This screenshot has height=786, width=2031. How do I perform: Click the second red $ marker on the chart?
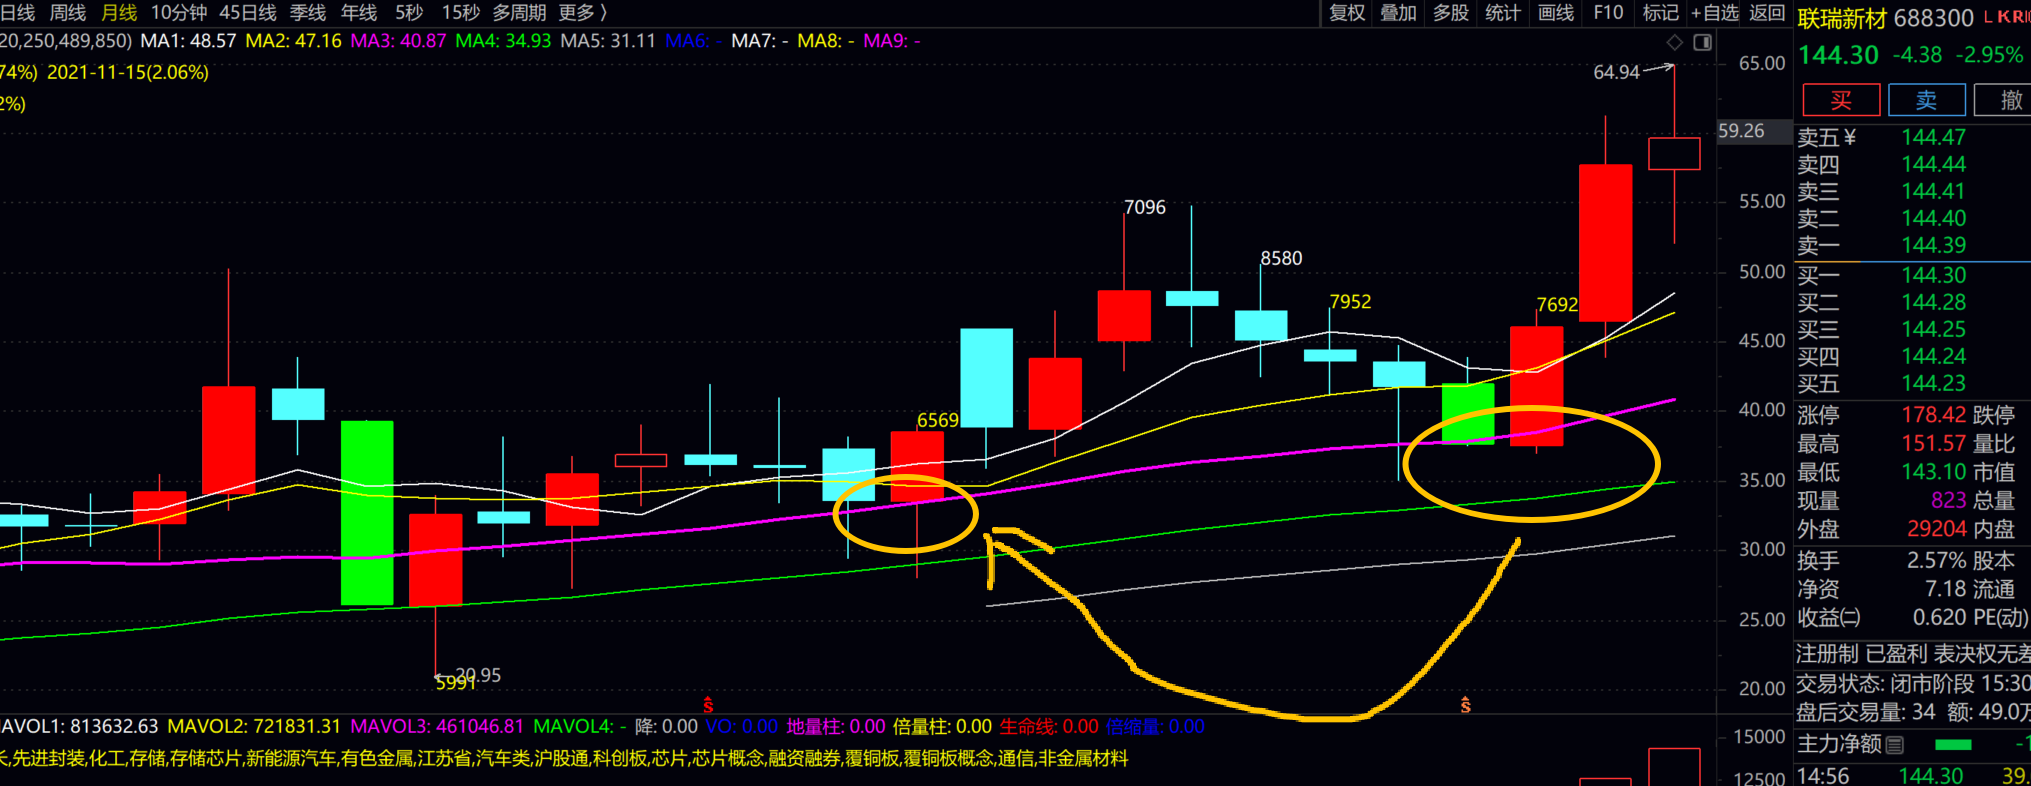(x=1465, y=705)
